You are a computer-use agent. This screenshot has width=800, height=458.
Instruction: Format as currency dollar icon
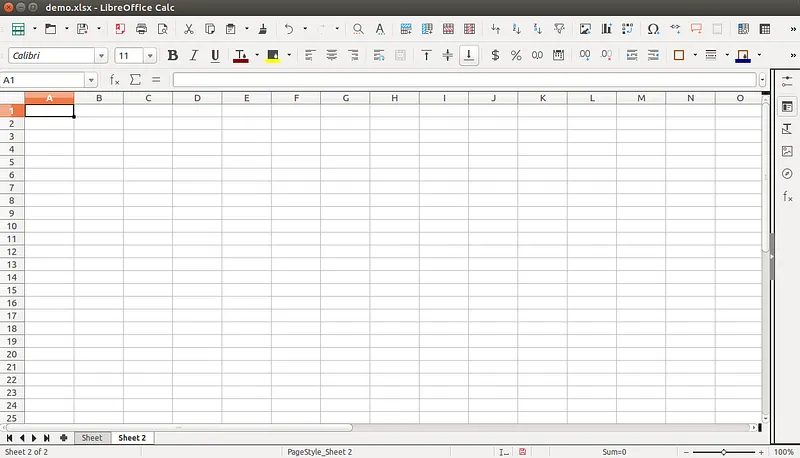tap(495, 55)
